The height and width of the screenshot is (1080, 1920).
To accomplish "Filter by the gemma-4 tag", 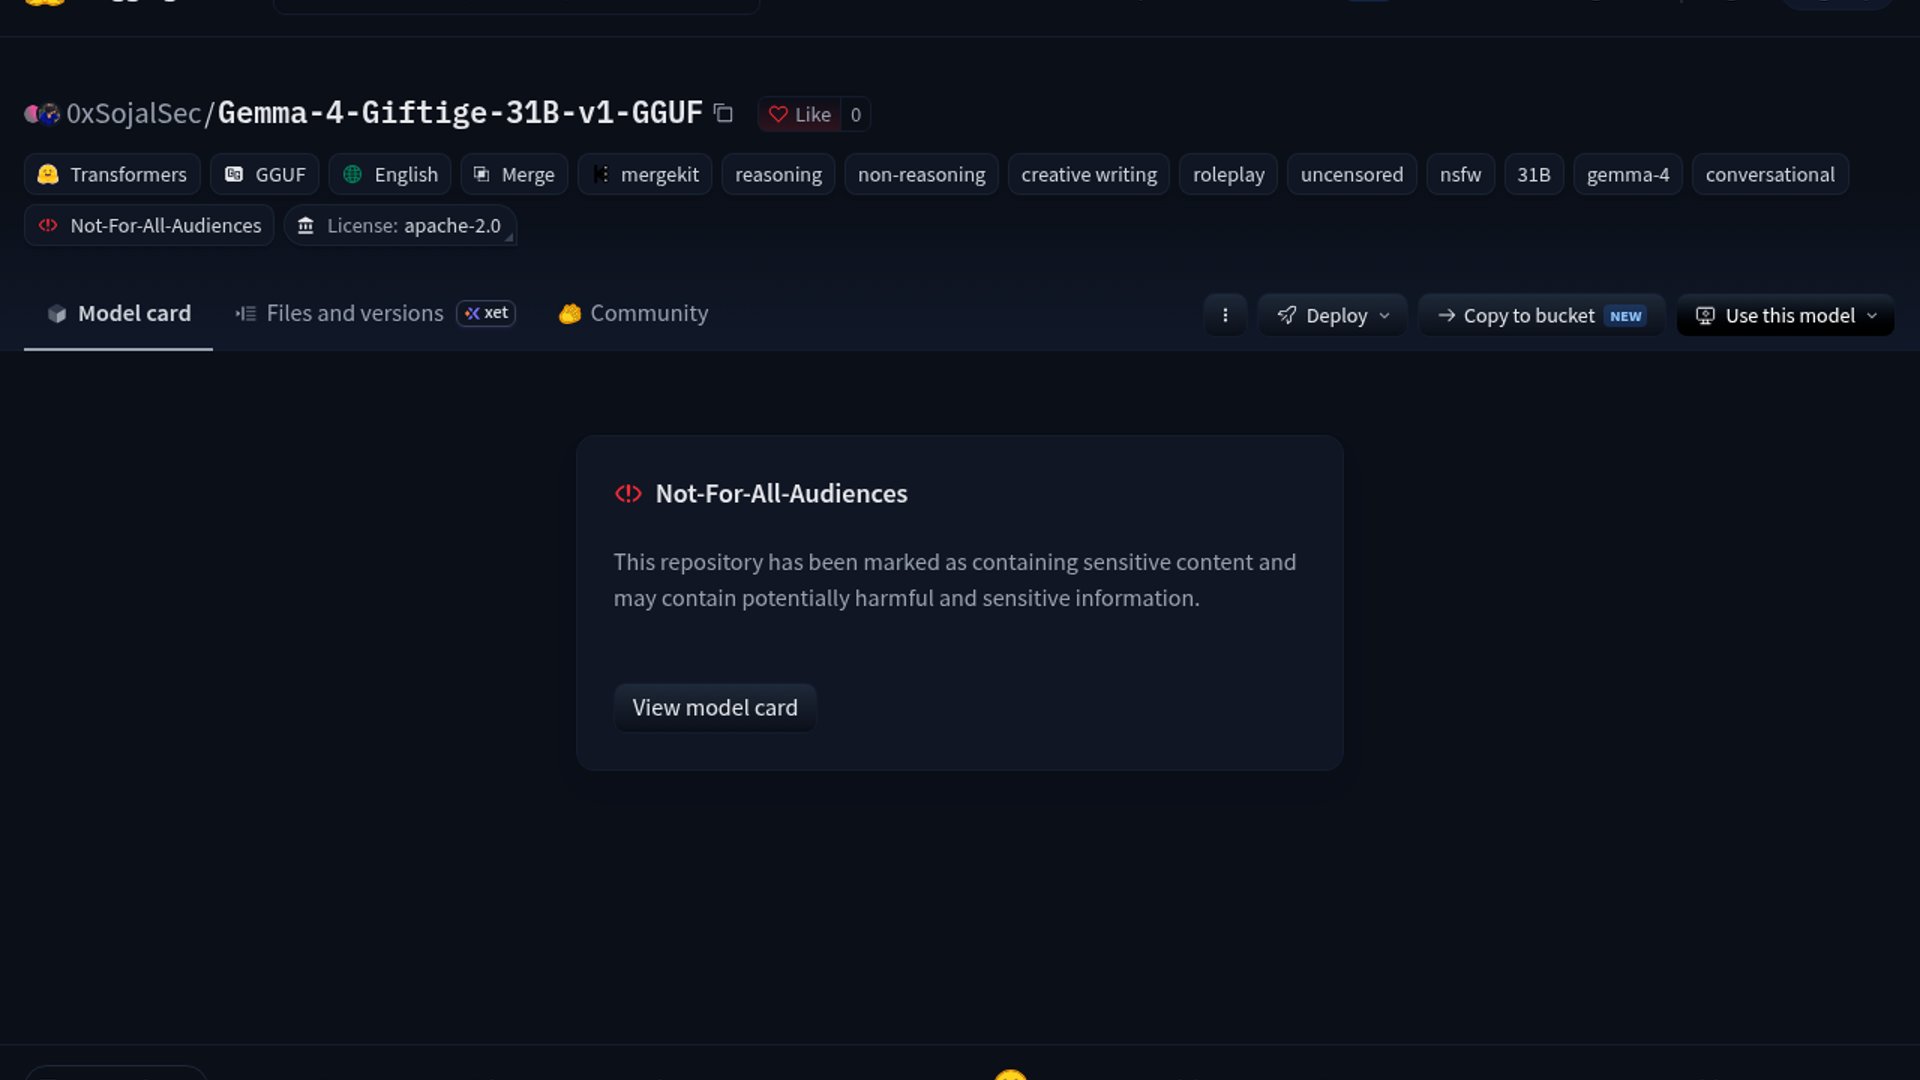I will (x=1627, y=175).
